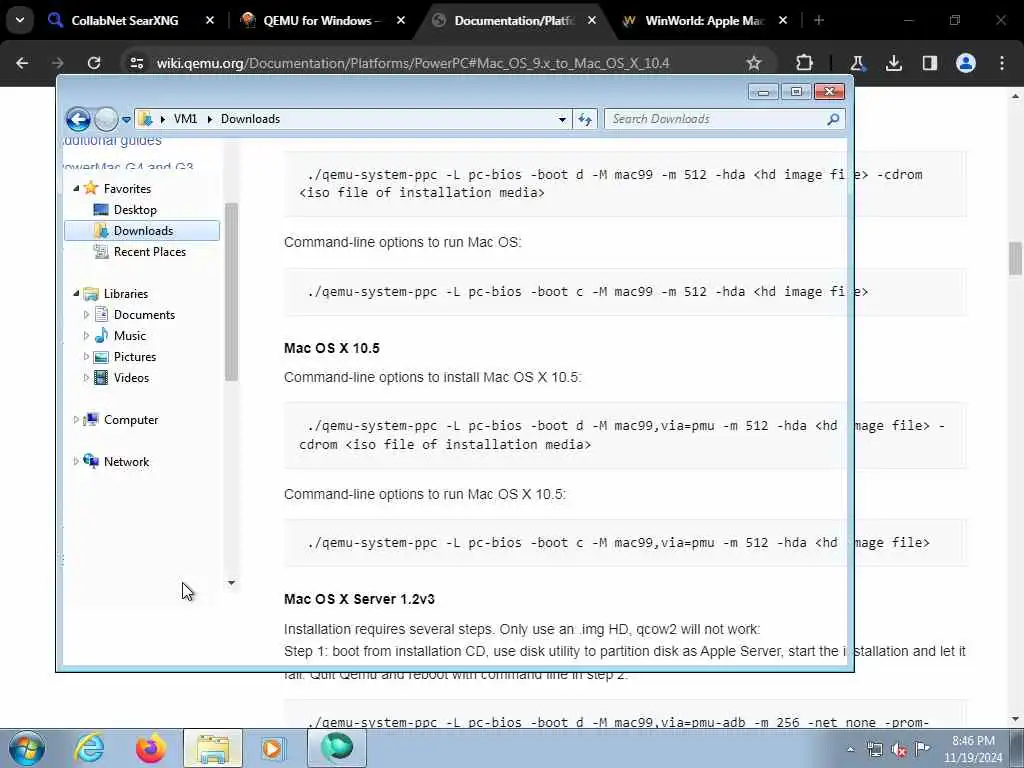Switch to the QEMU for Windows tab
This screenshot has width=1024, height=768.
[318, 20]
